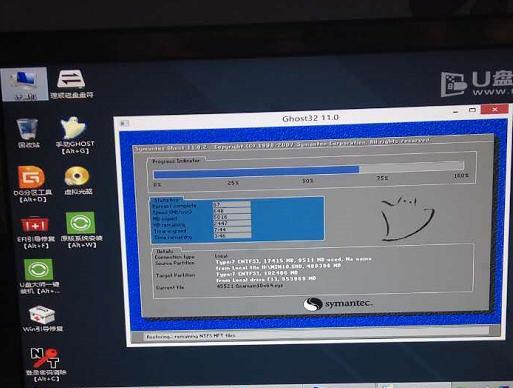Maximize the Ghost32 window
The width and height of the screenshot is (513, 388).
(472, 110)
